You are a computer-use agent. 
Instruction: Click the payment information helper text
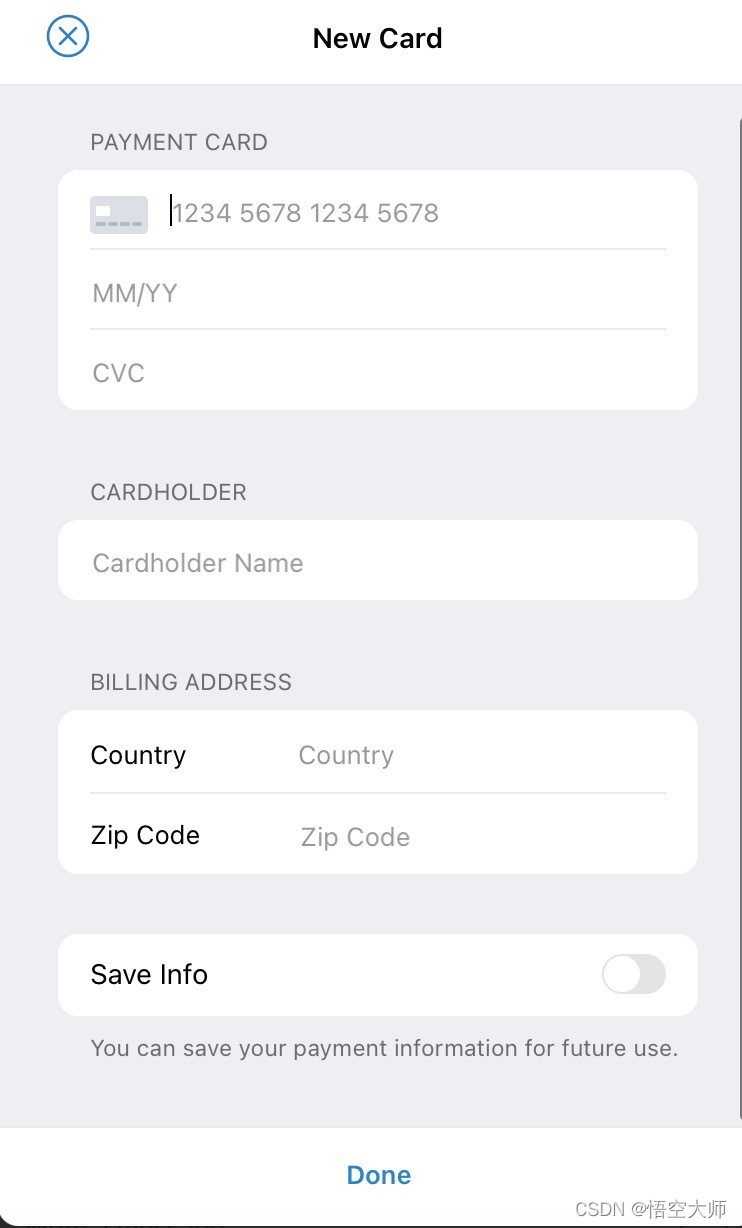[x=384, y=1048]
